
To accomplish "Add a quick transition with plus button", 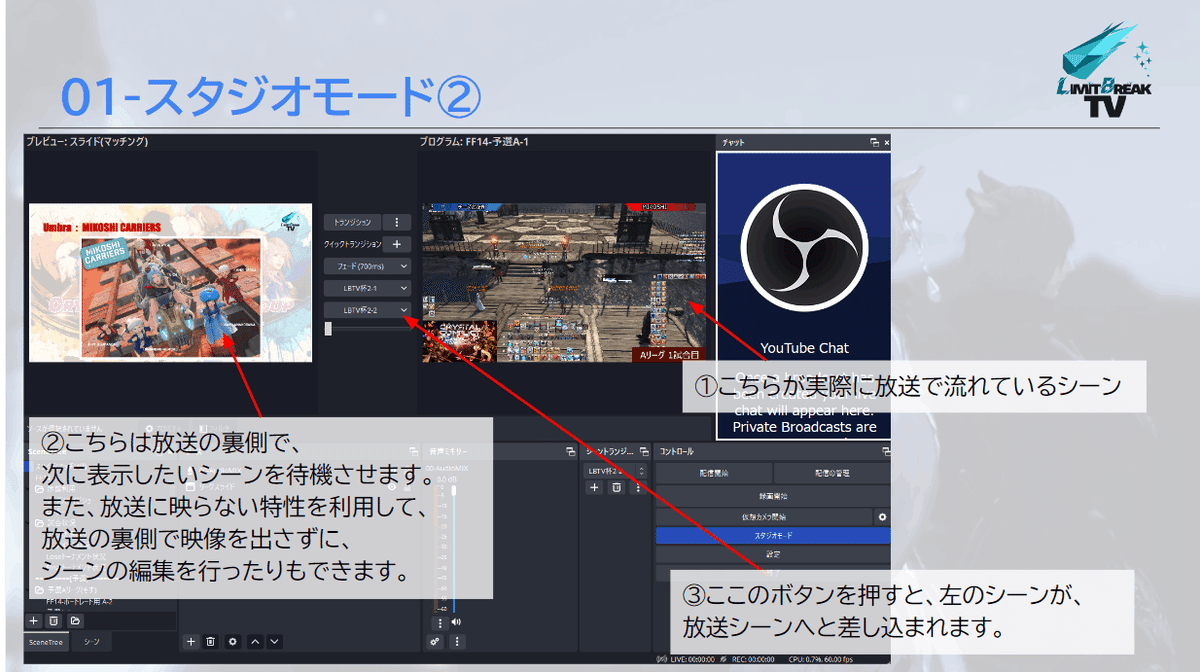I will (x=397, y=244).
